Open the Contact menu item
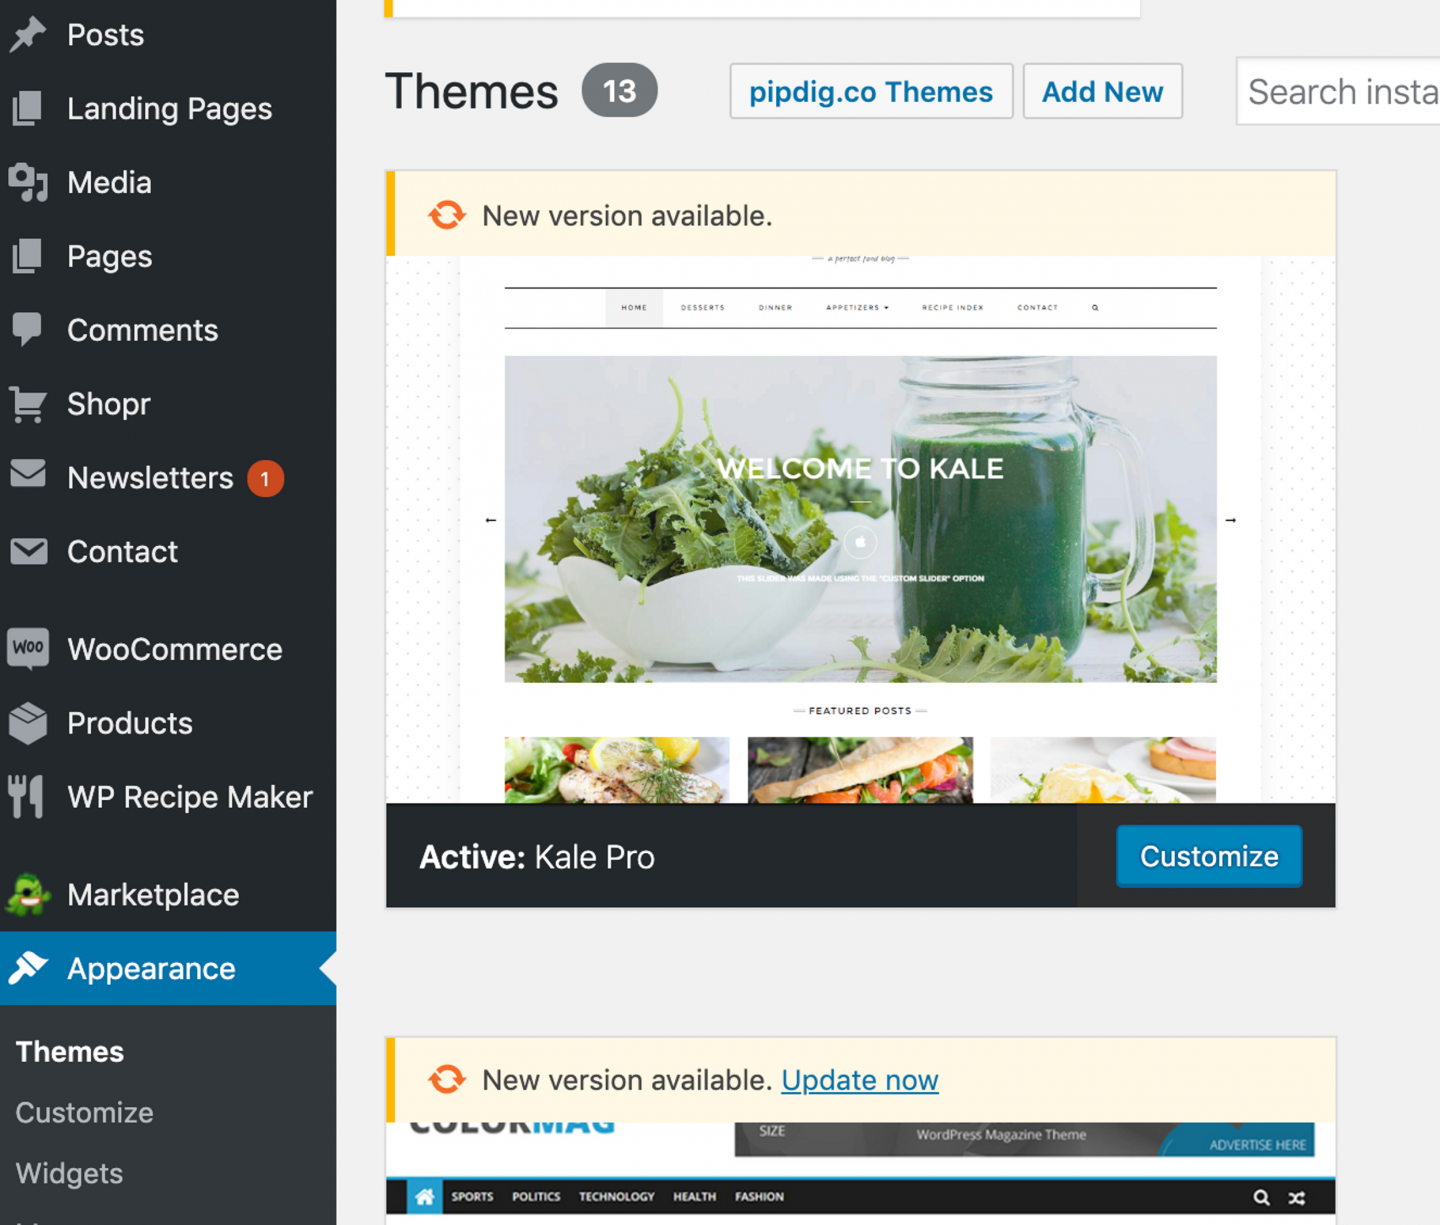 click(x=168, y=552)
